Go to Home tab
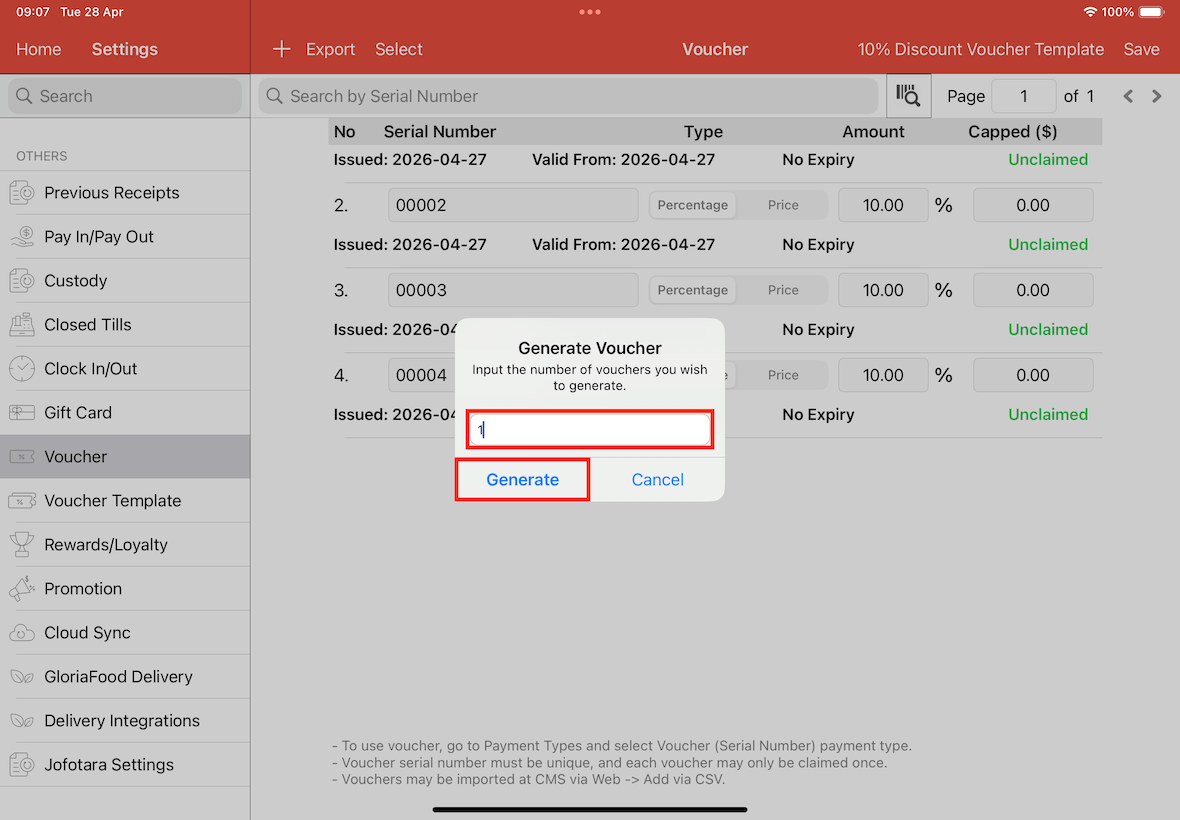1180x820 pixels. tap(38, 49)
